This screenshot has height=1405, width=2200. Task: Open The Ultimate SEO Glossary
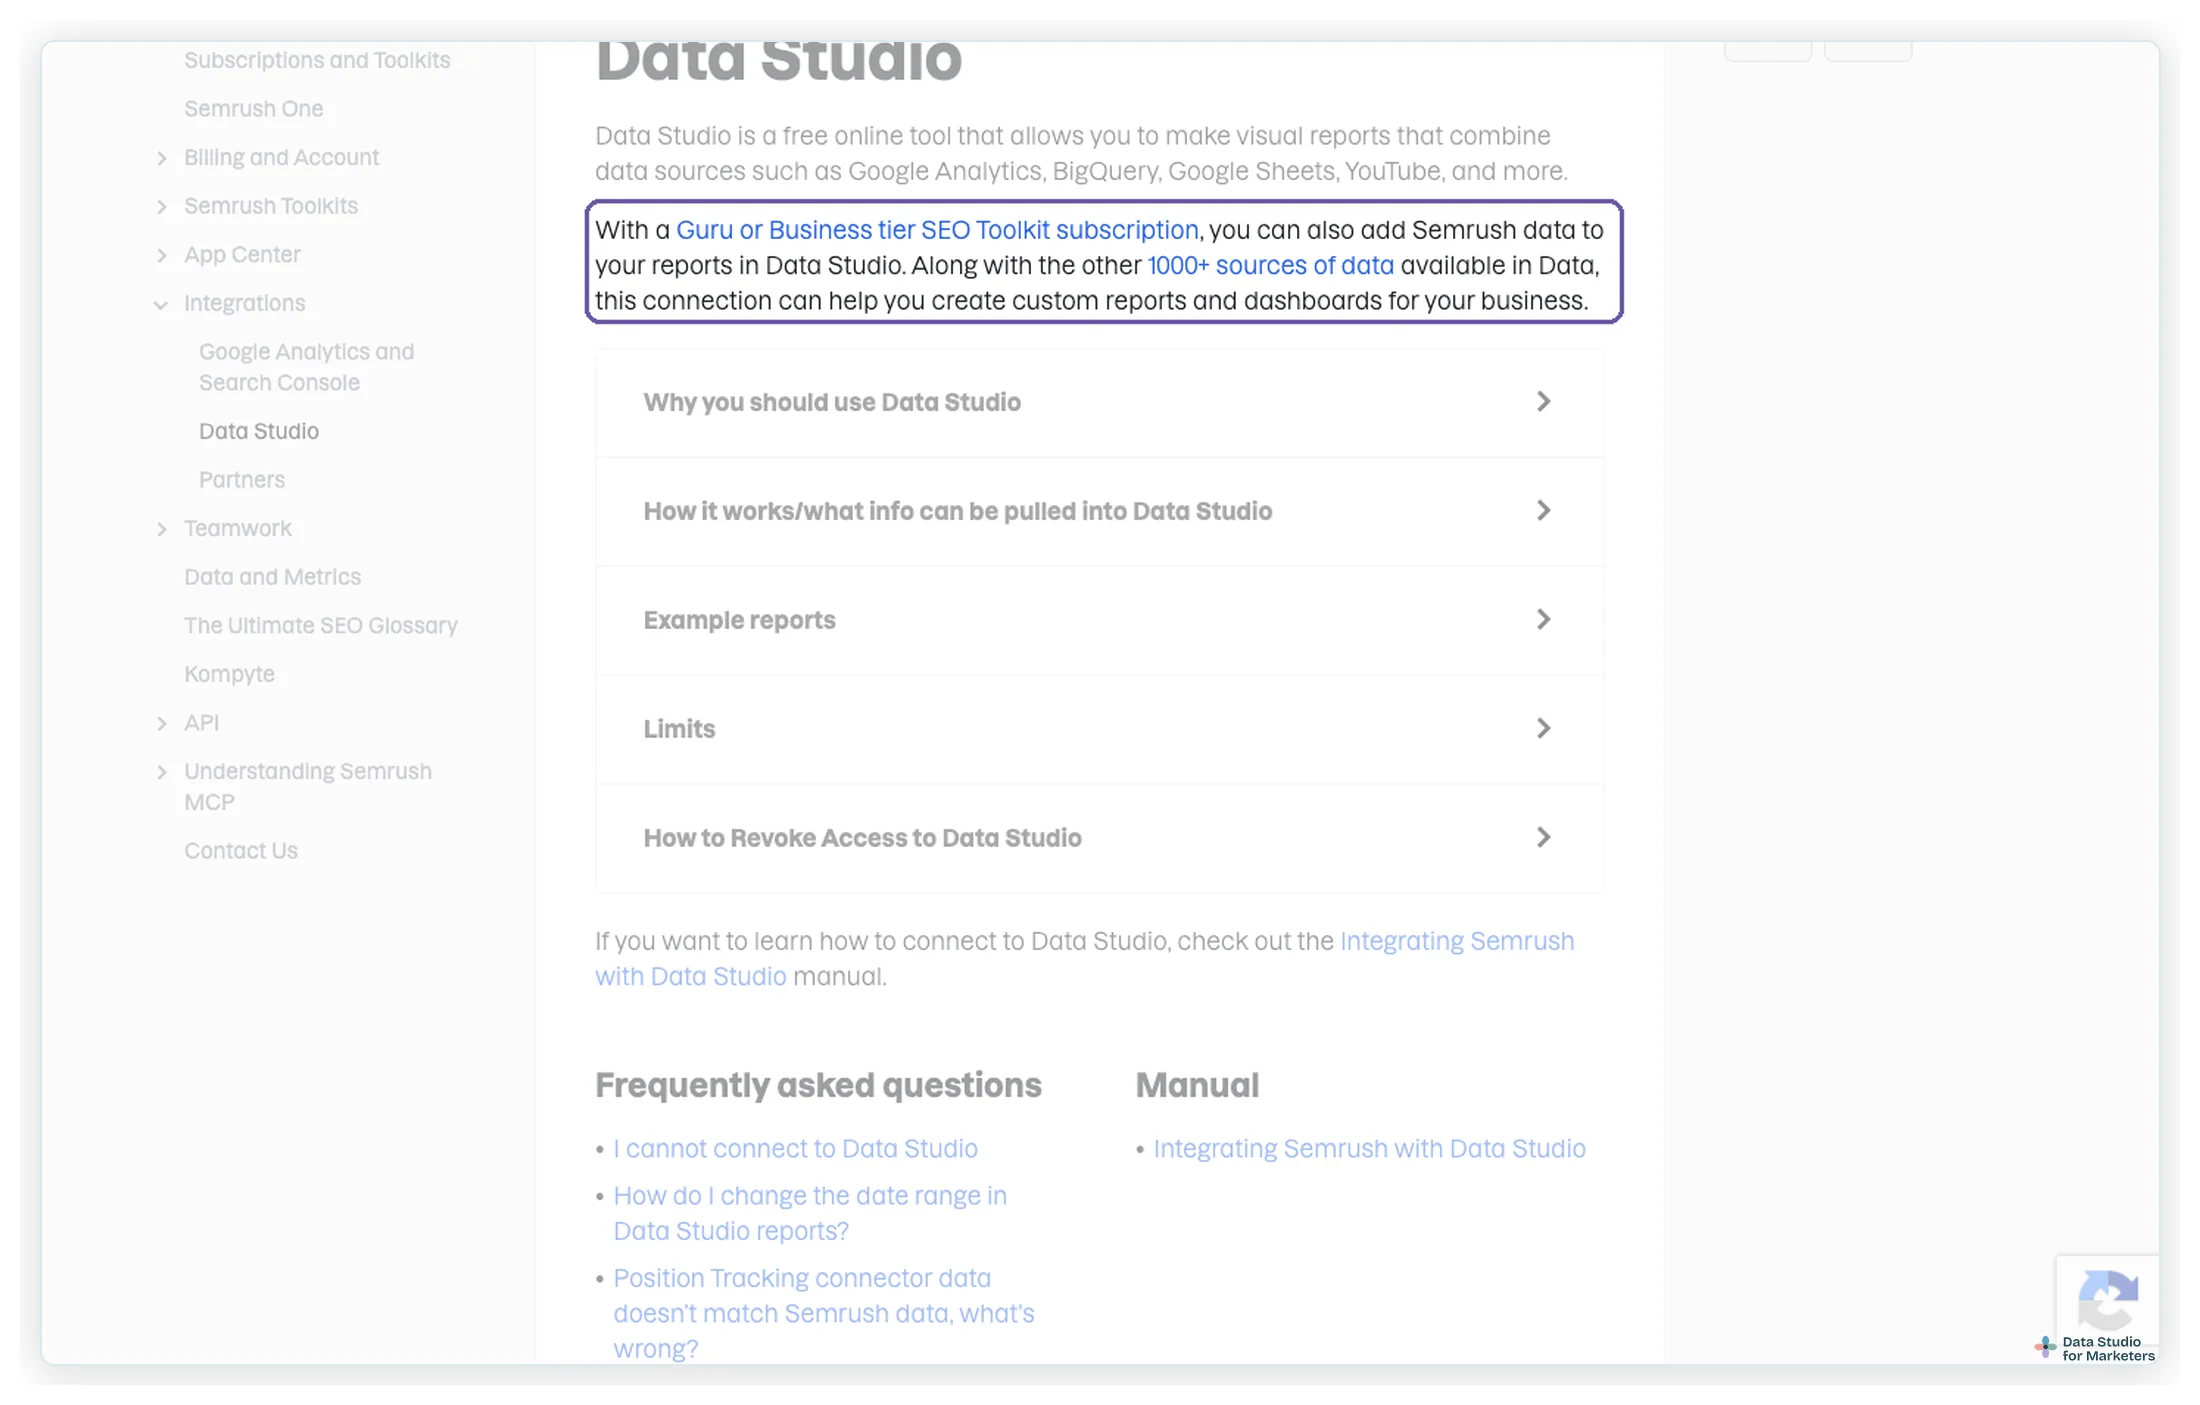(x=321, y=626)
